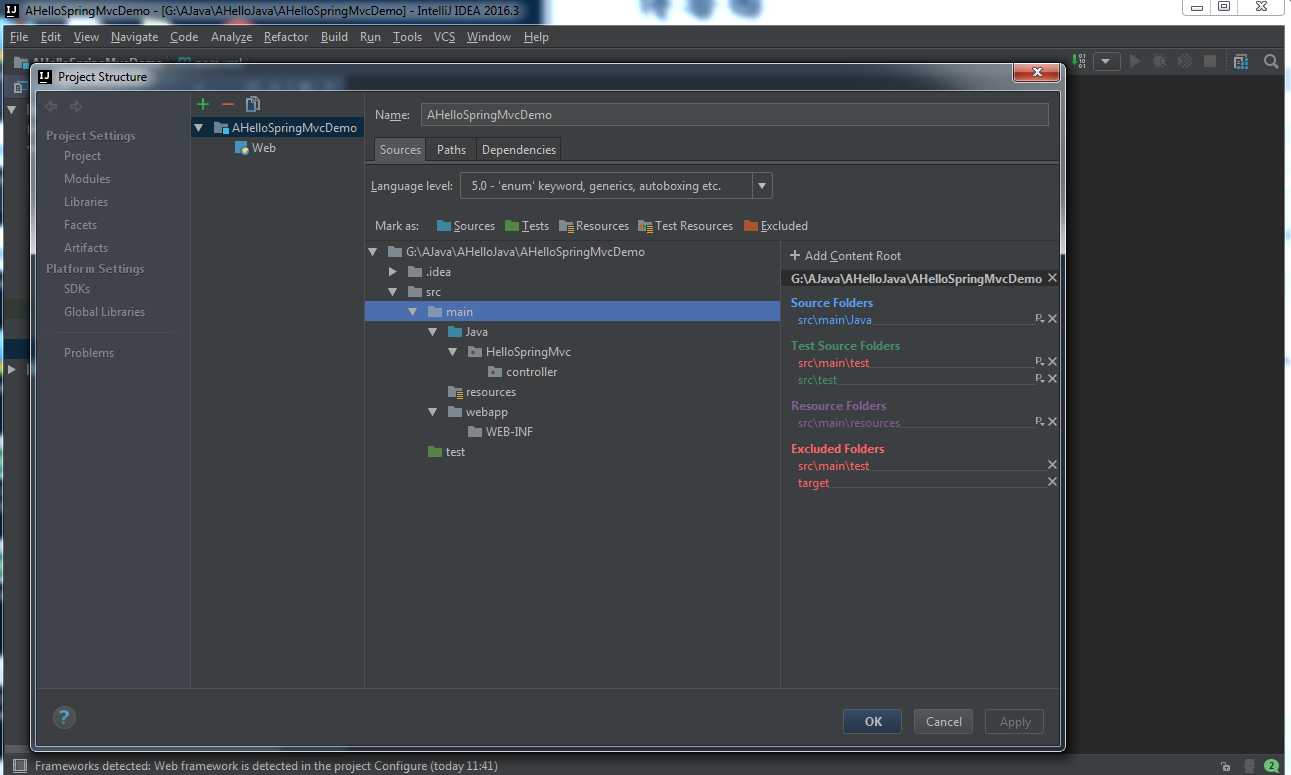Click the module Name input field
The image size is (1291, 775).
tap(734, 115)
